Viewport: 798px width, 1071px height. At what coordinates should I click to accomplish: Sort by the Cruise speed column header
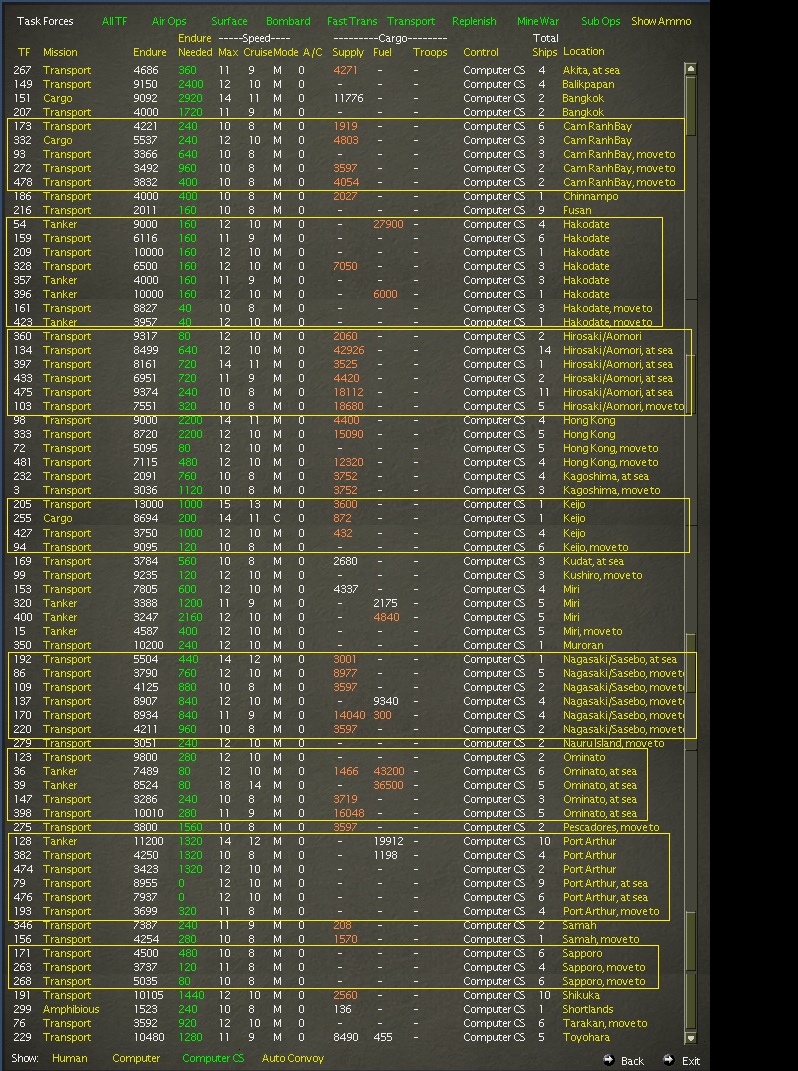click(258, 52)
